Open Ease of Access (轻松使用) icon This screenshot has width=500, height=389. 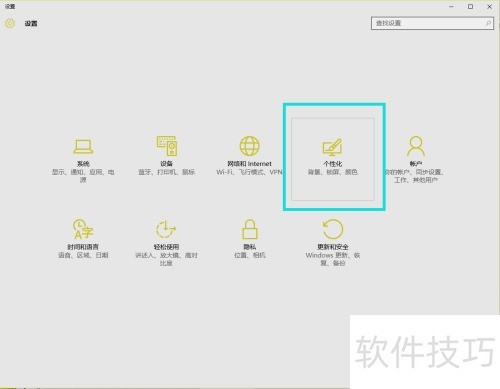point(166,229)
